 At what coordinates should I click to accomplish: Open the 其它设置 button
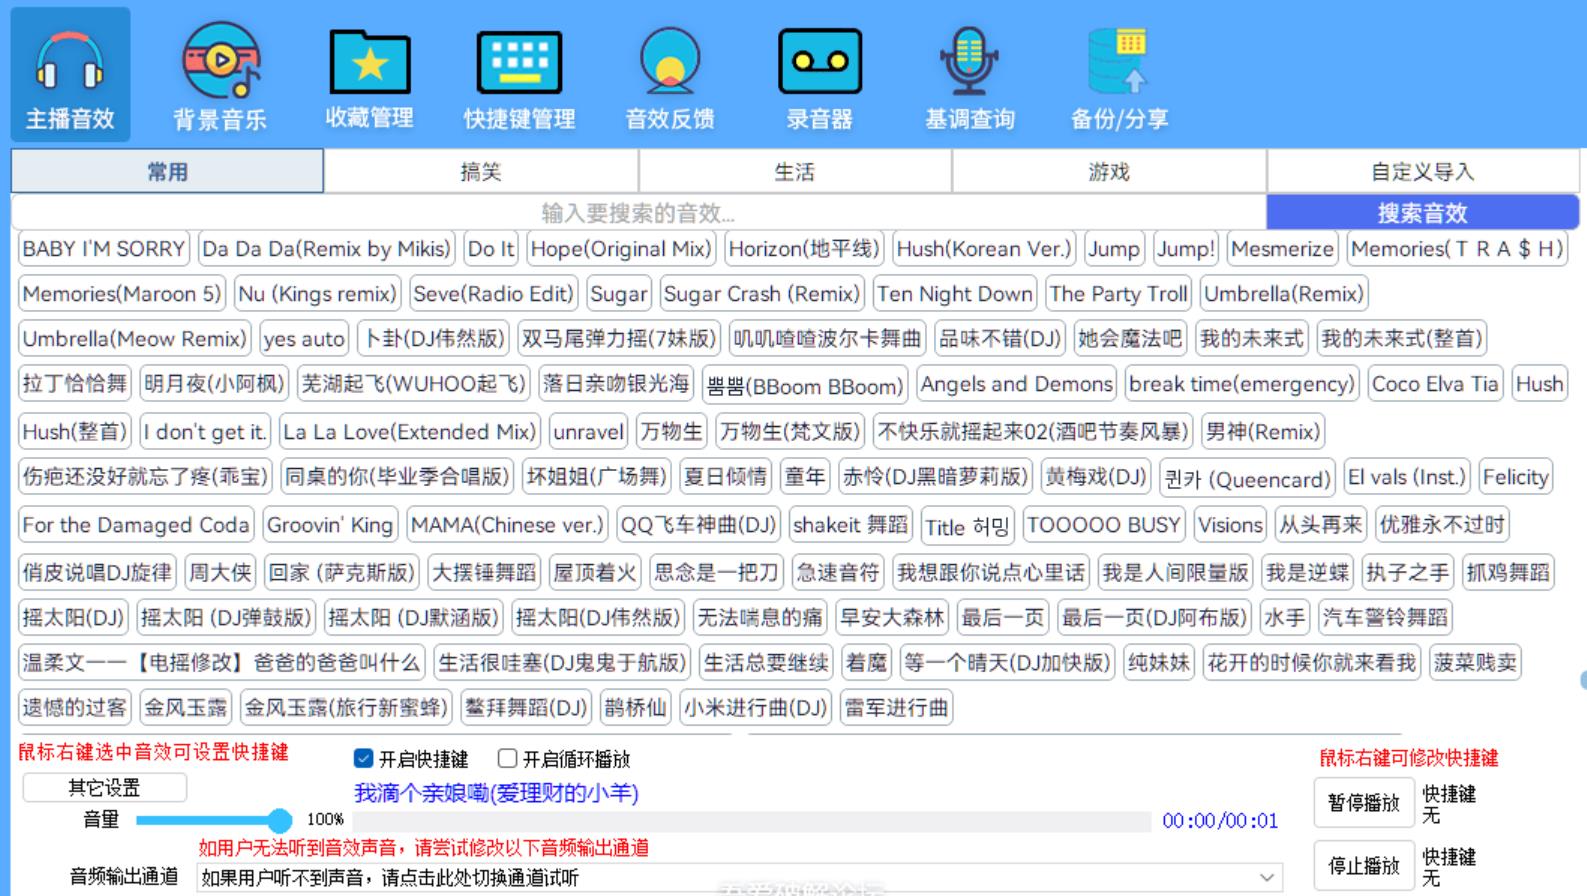[104, 788]
